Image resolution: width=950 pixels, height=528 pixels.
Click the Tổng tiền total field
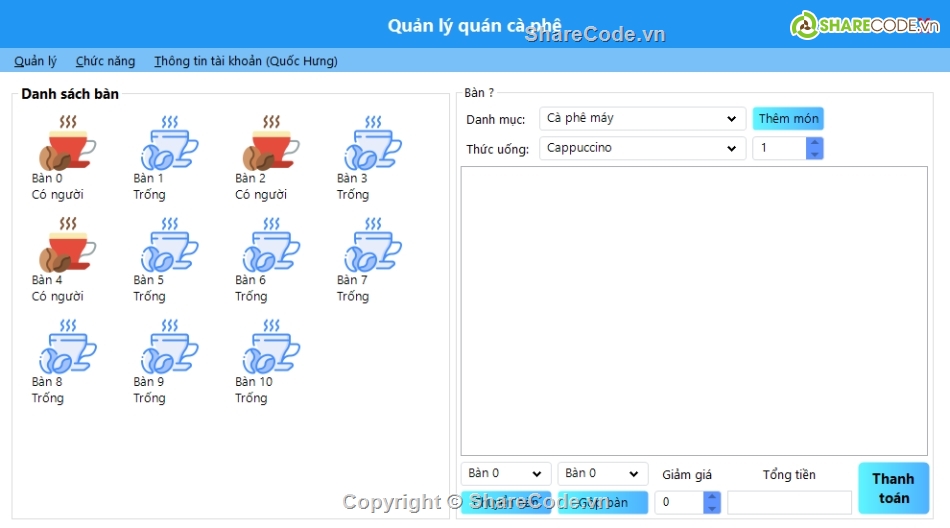coord(789,502)
